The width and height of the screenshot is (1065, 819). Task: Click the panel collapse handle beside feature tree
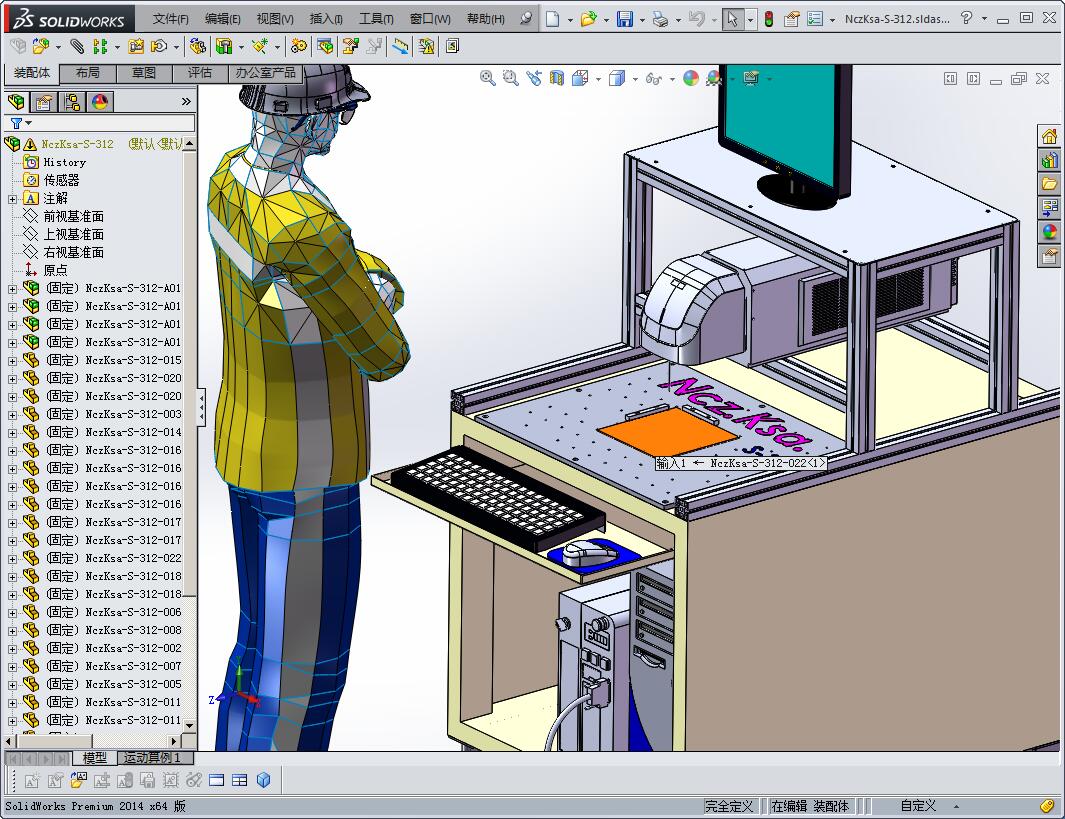click(202, 407)
